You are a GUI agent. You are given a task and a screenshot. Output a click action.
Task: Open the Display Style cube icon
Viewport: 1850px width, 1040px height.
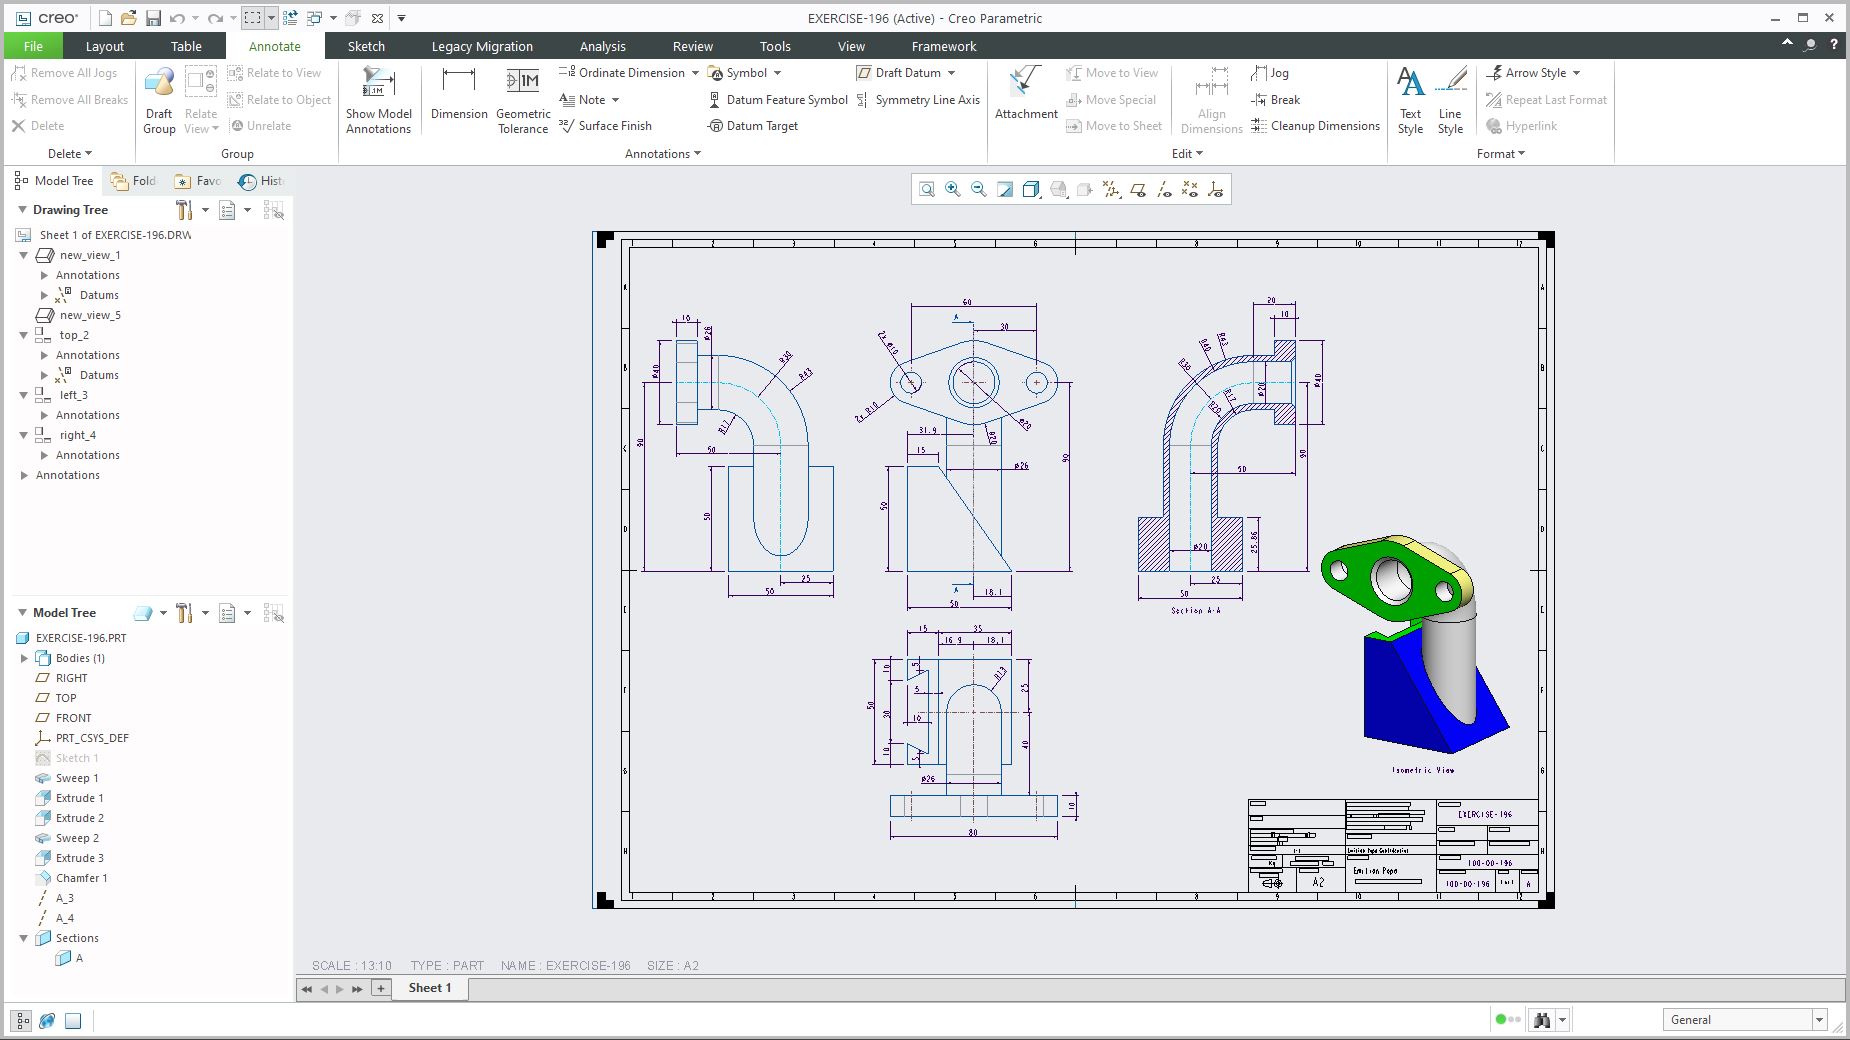pos(1031,189)
